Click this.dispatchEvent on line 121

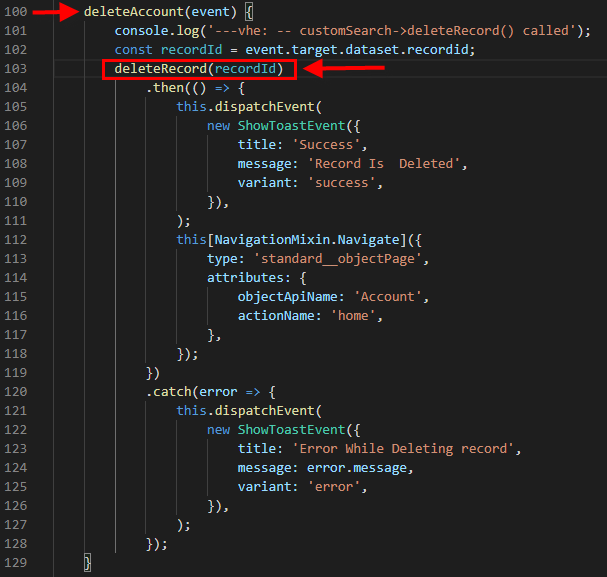(245, 411)
